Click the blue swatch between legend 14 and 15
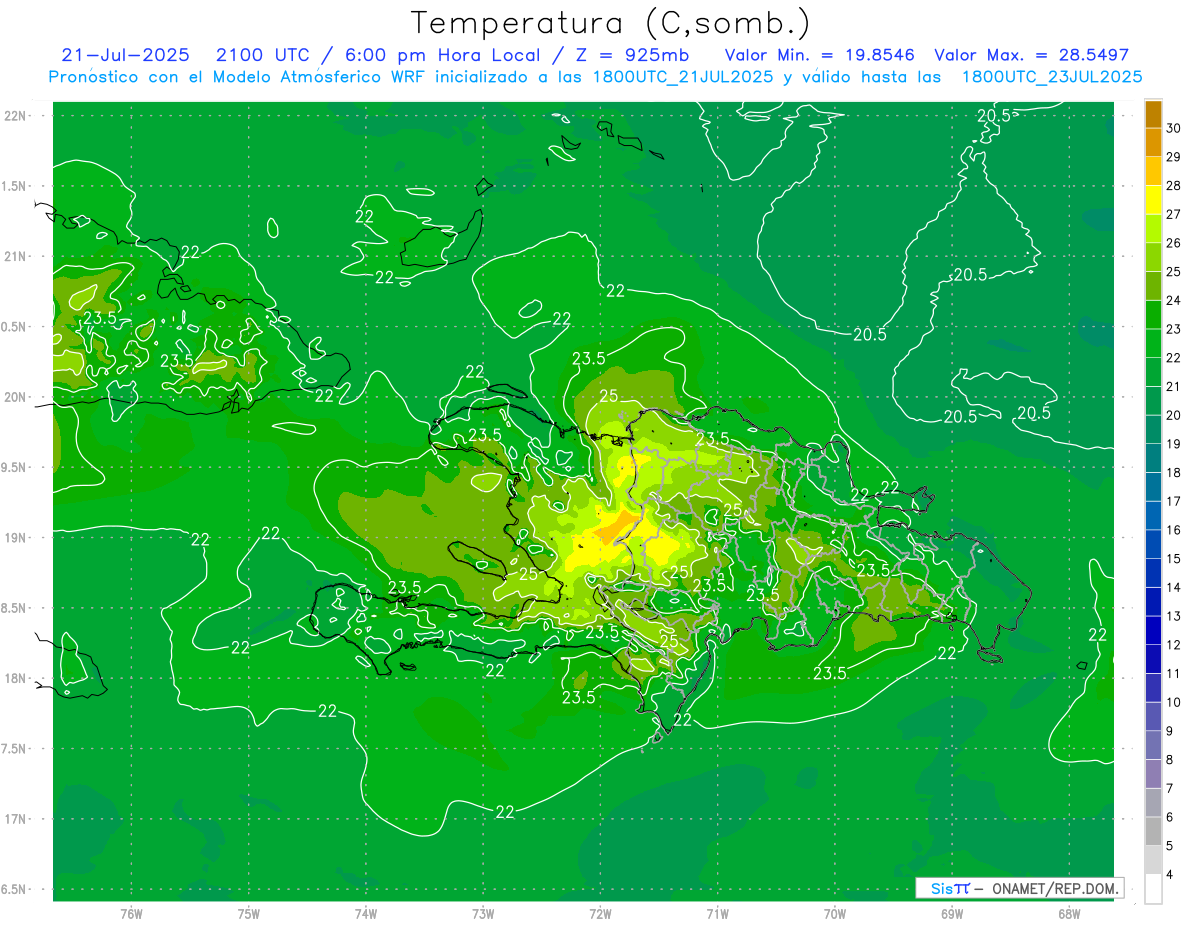This screenshot has width=1200, height=927. tap(1153, 573)
